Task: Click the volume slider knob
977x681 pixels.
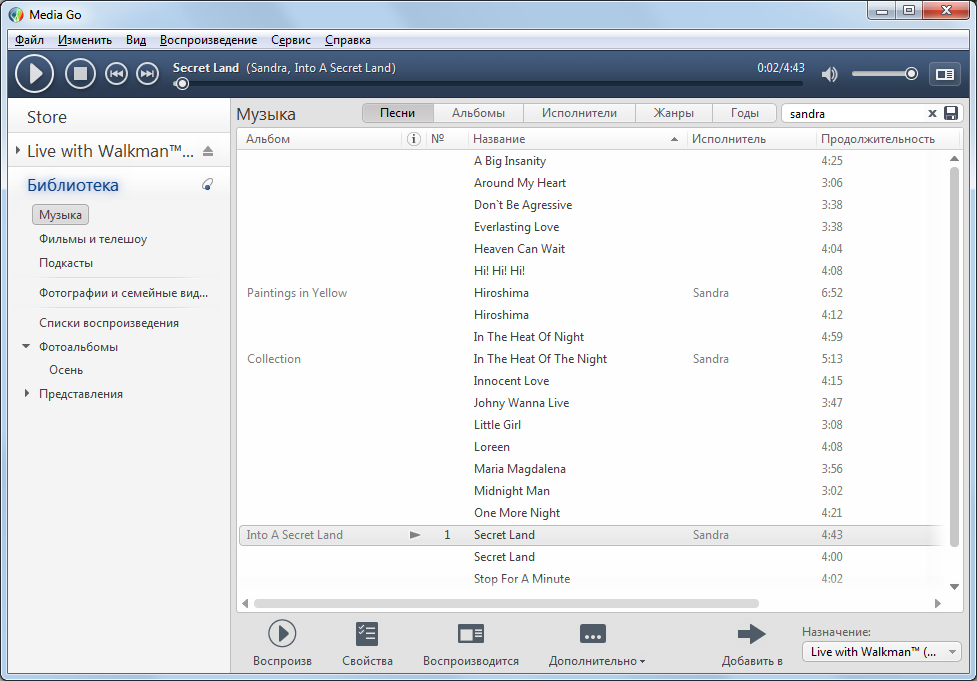Action: 911,74
